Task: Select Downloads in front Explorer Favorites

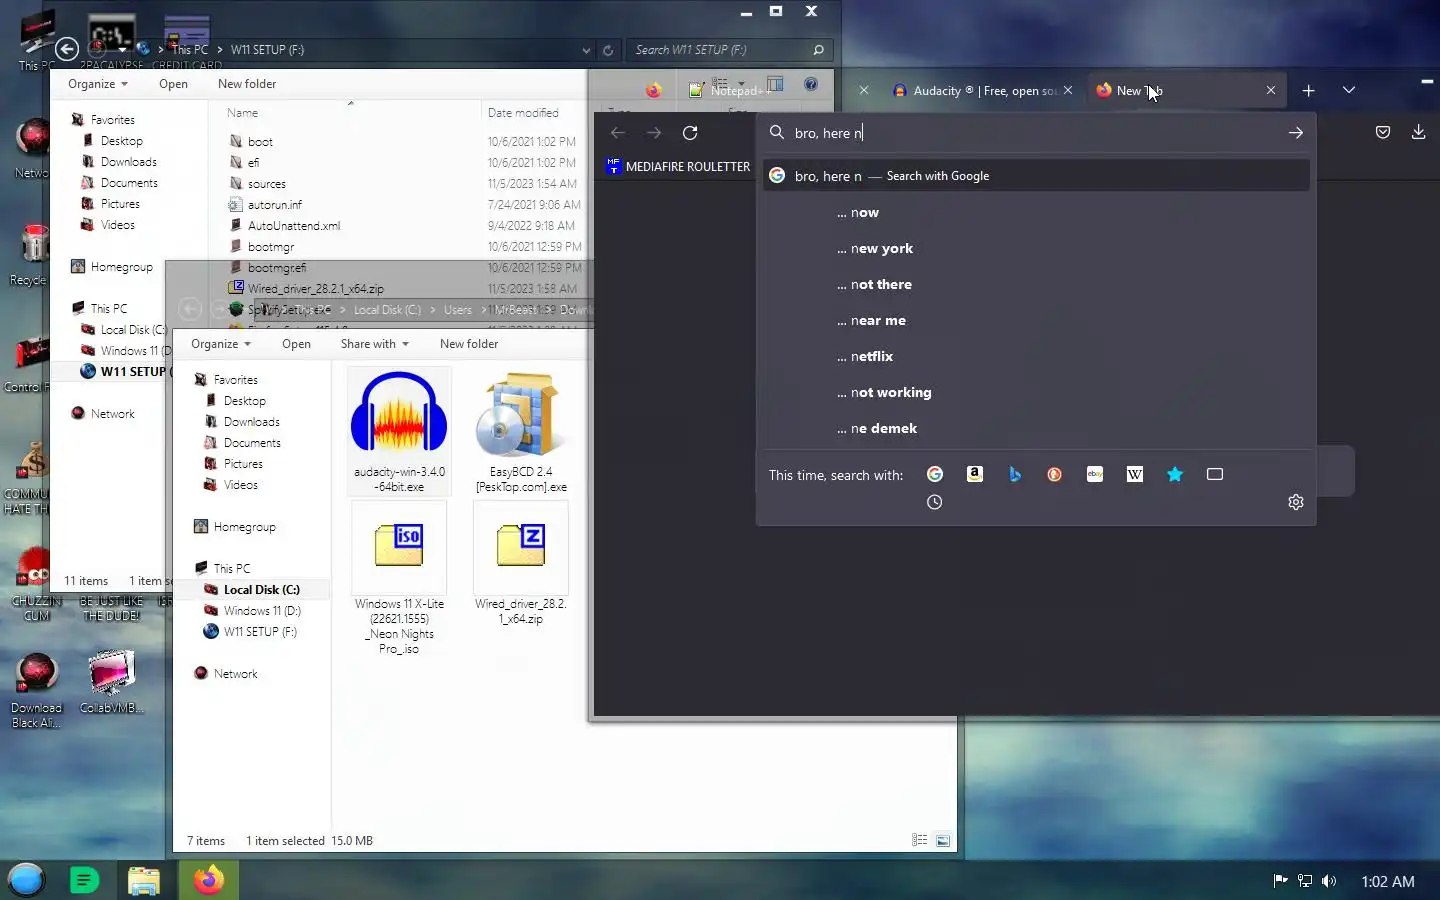Action: 242,422
